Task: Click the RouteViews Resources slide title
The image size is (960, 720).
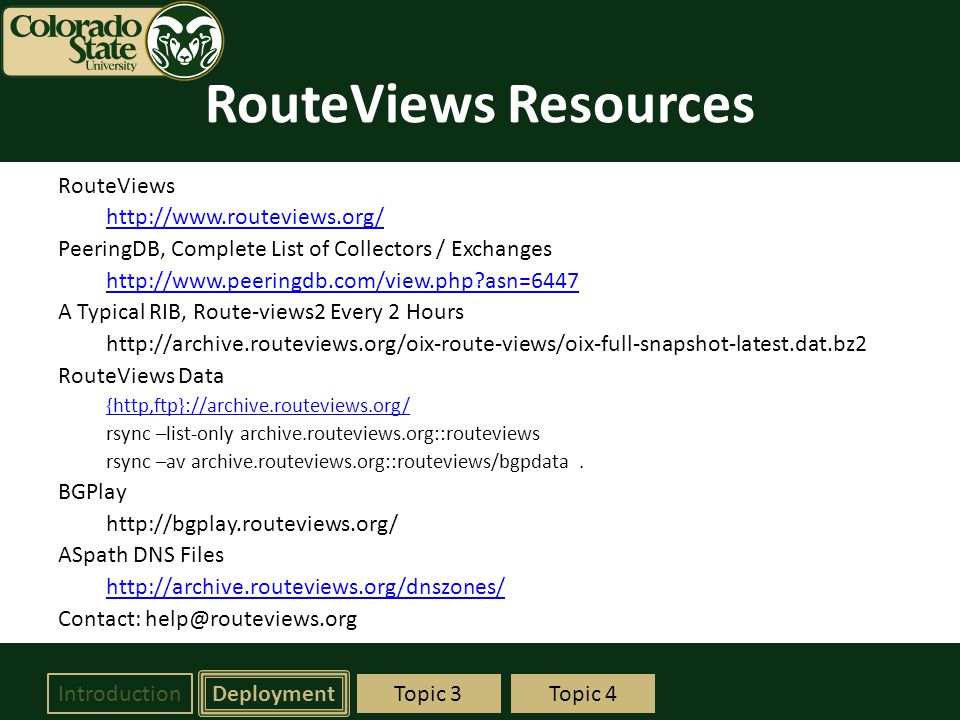Action: (x=480, y=104)
